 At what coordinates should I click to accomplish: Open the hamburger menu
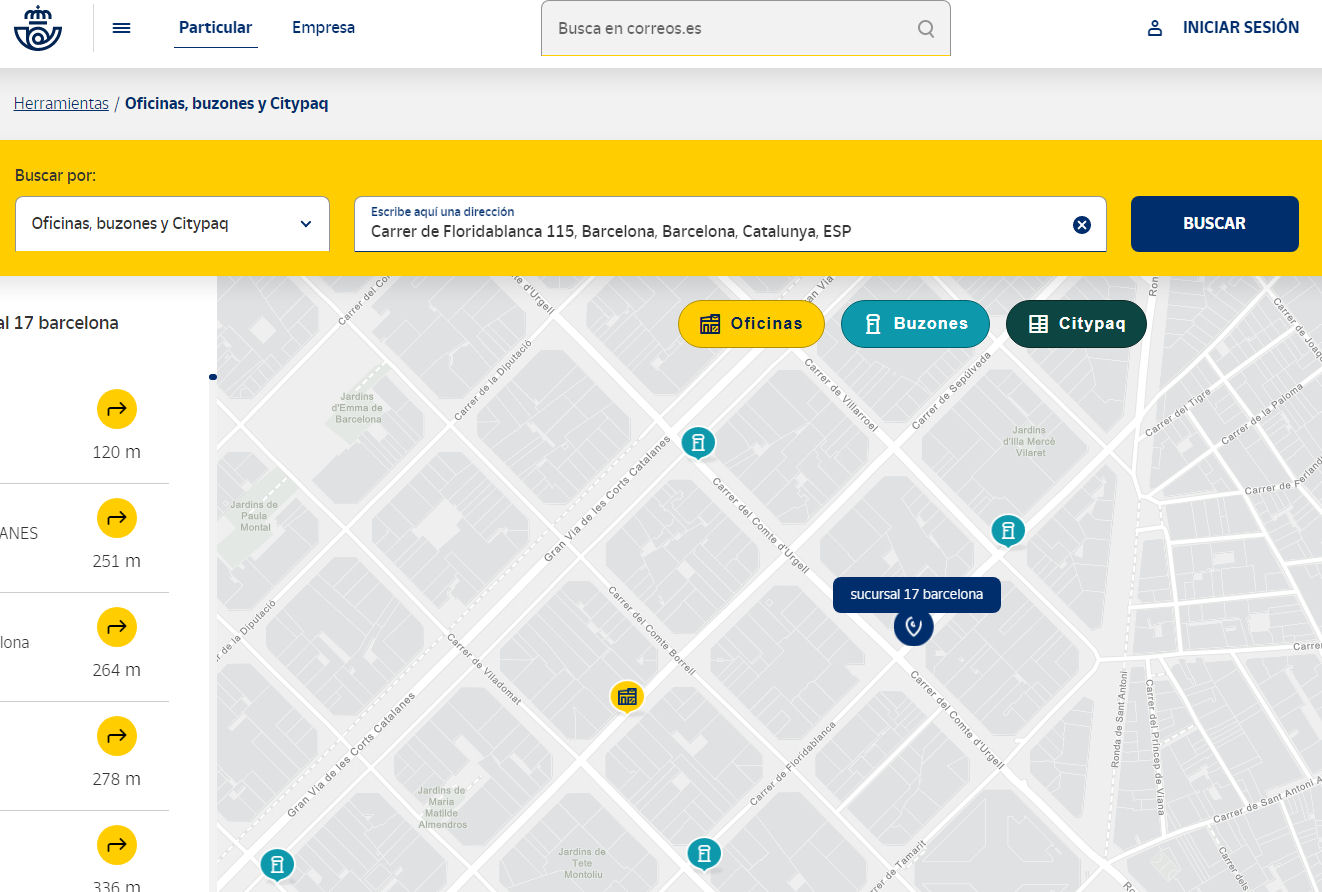click(122, 28)
